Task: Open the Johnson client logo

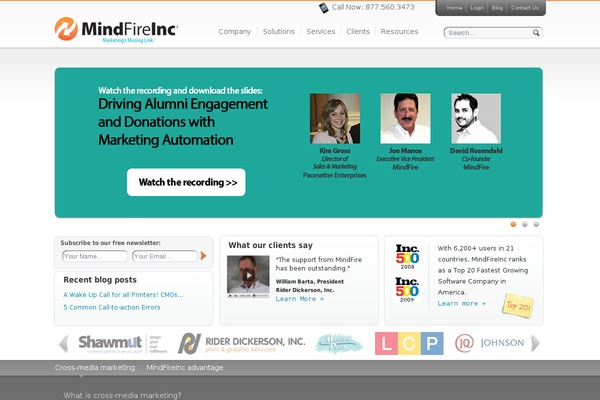Action: pyautogui.click(x=489, y=343)
